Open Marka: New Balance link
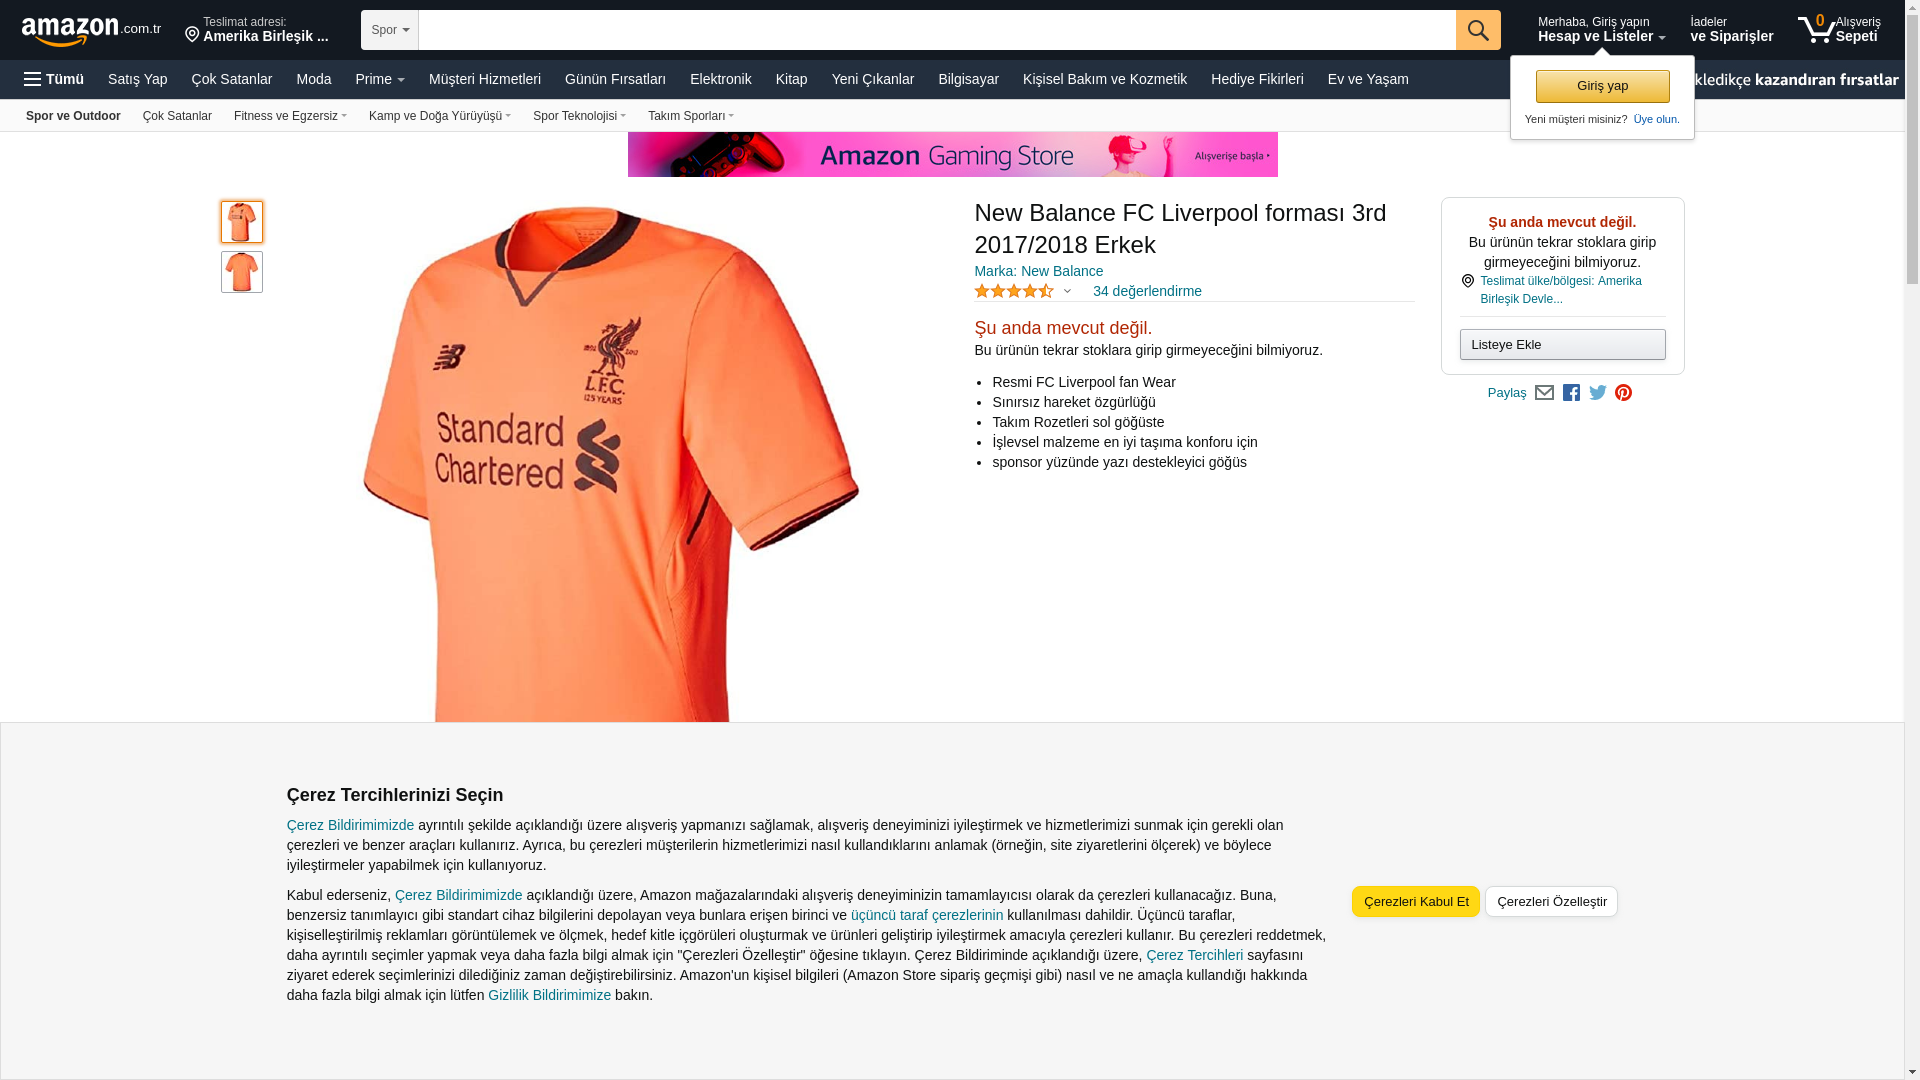Viewport: 1920px width, 1080px height. click(1038, 271)
